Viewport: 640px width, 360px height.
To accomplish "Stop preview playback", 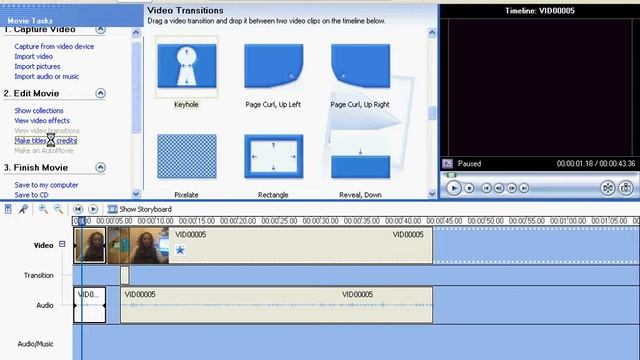I will 469,188.
